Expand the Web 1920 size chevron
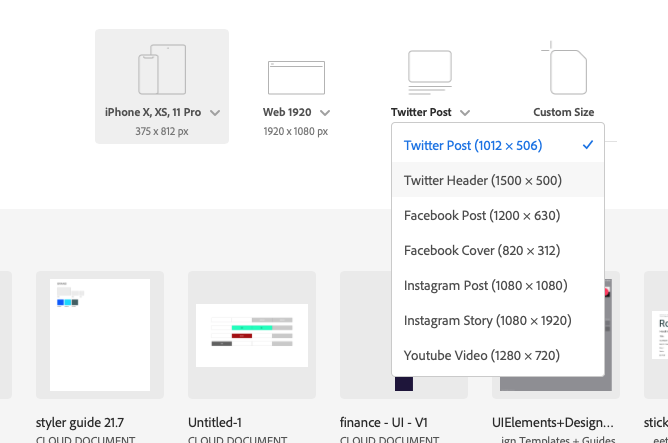 (325, 113)
